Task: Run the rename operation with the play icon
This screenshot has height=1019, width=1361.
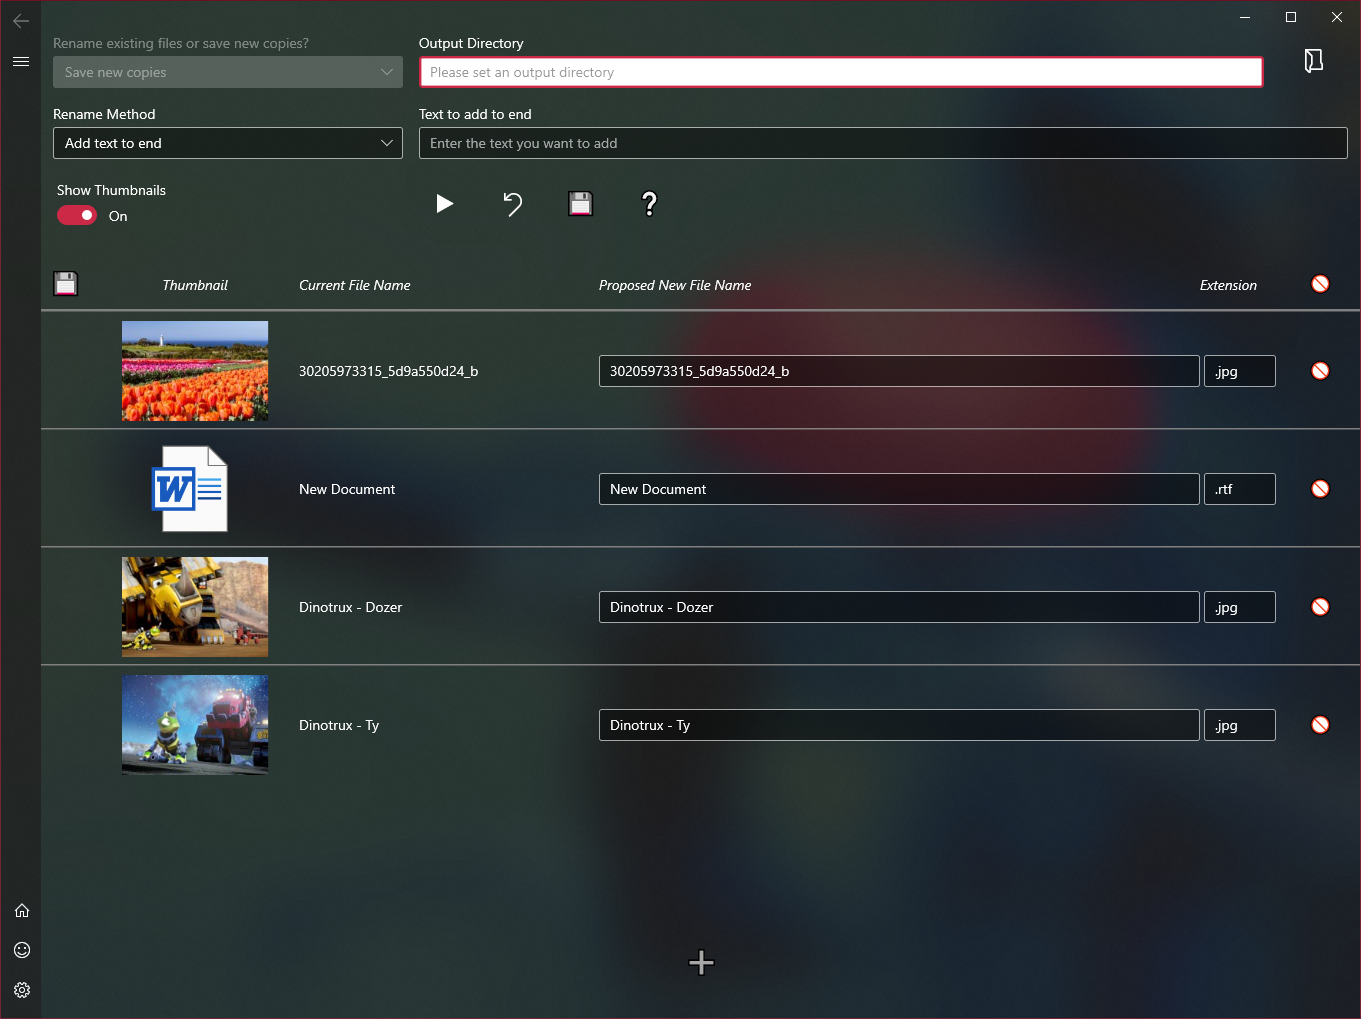Action: [444, 204]
